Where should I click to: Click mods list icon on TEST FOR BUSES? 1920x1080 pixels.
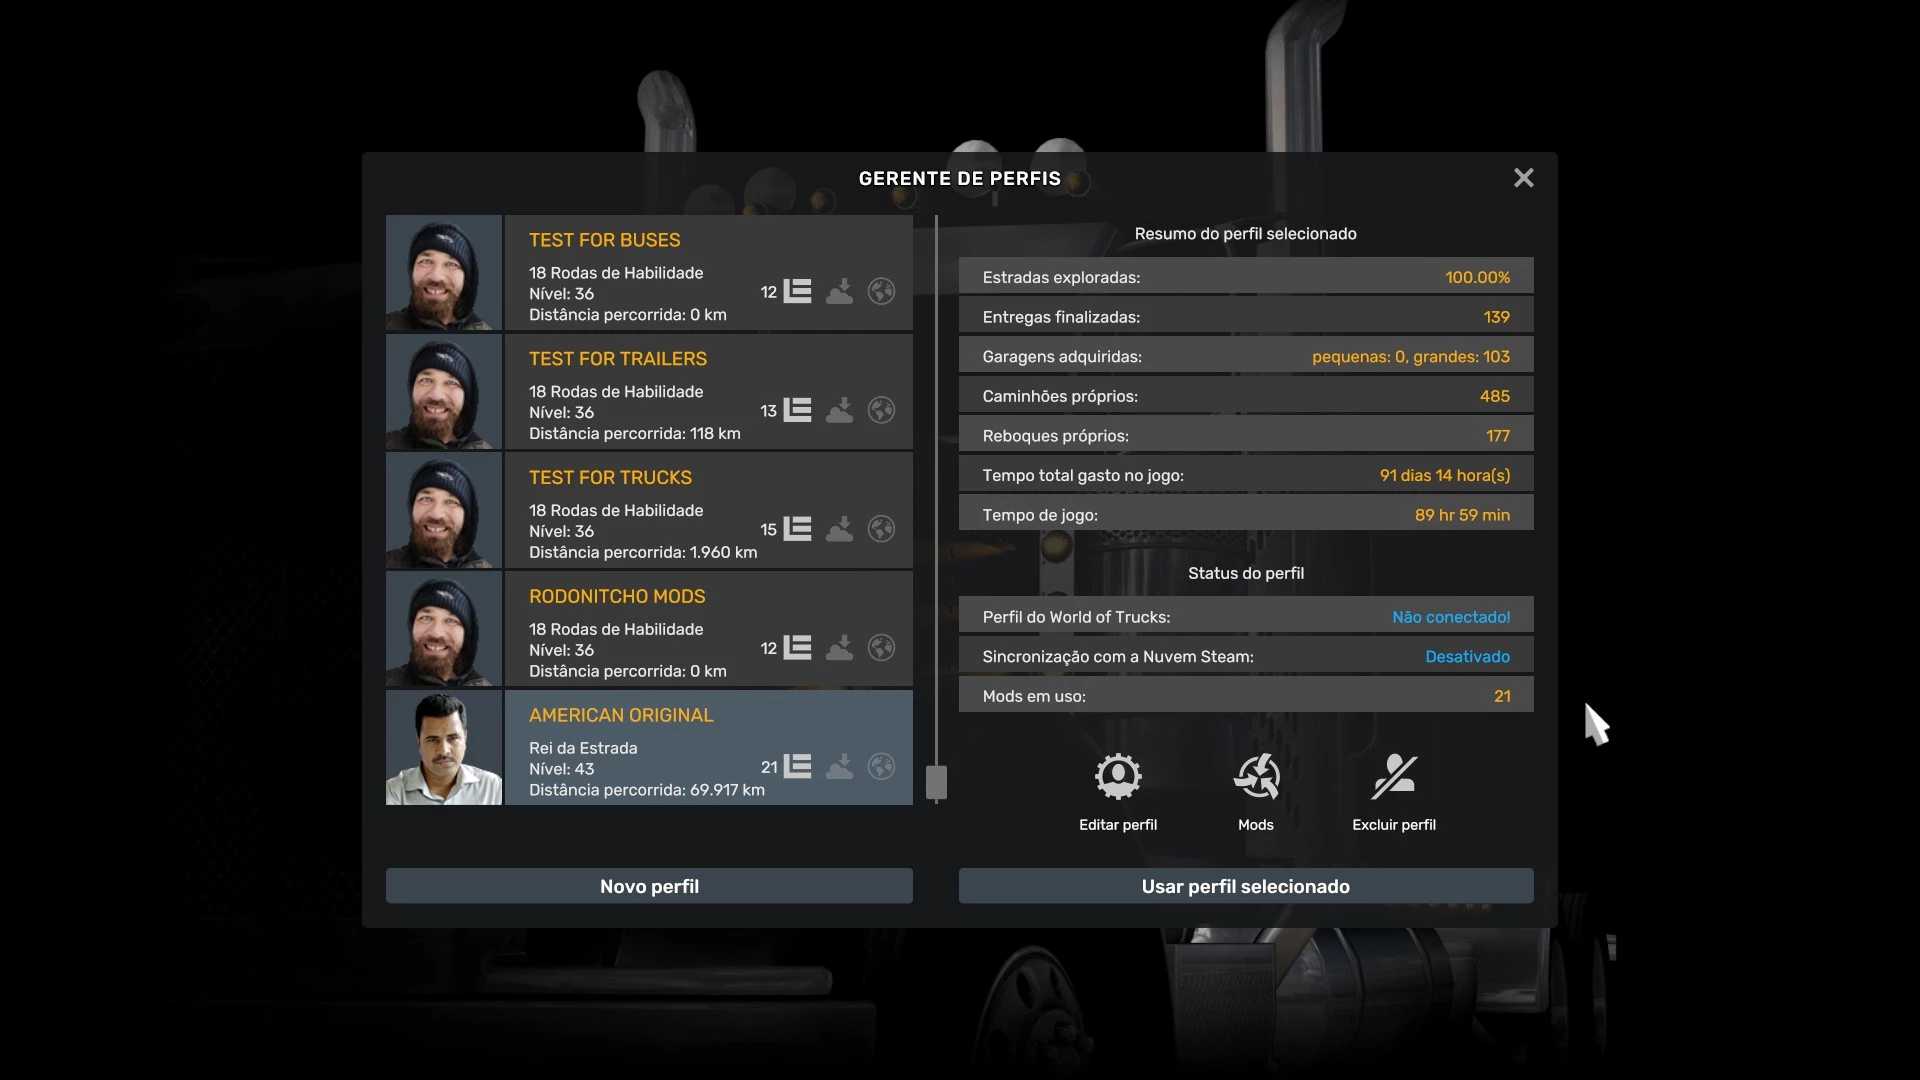[x=797, y=291]
